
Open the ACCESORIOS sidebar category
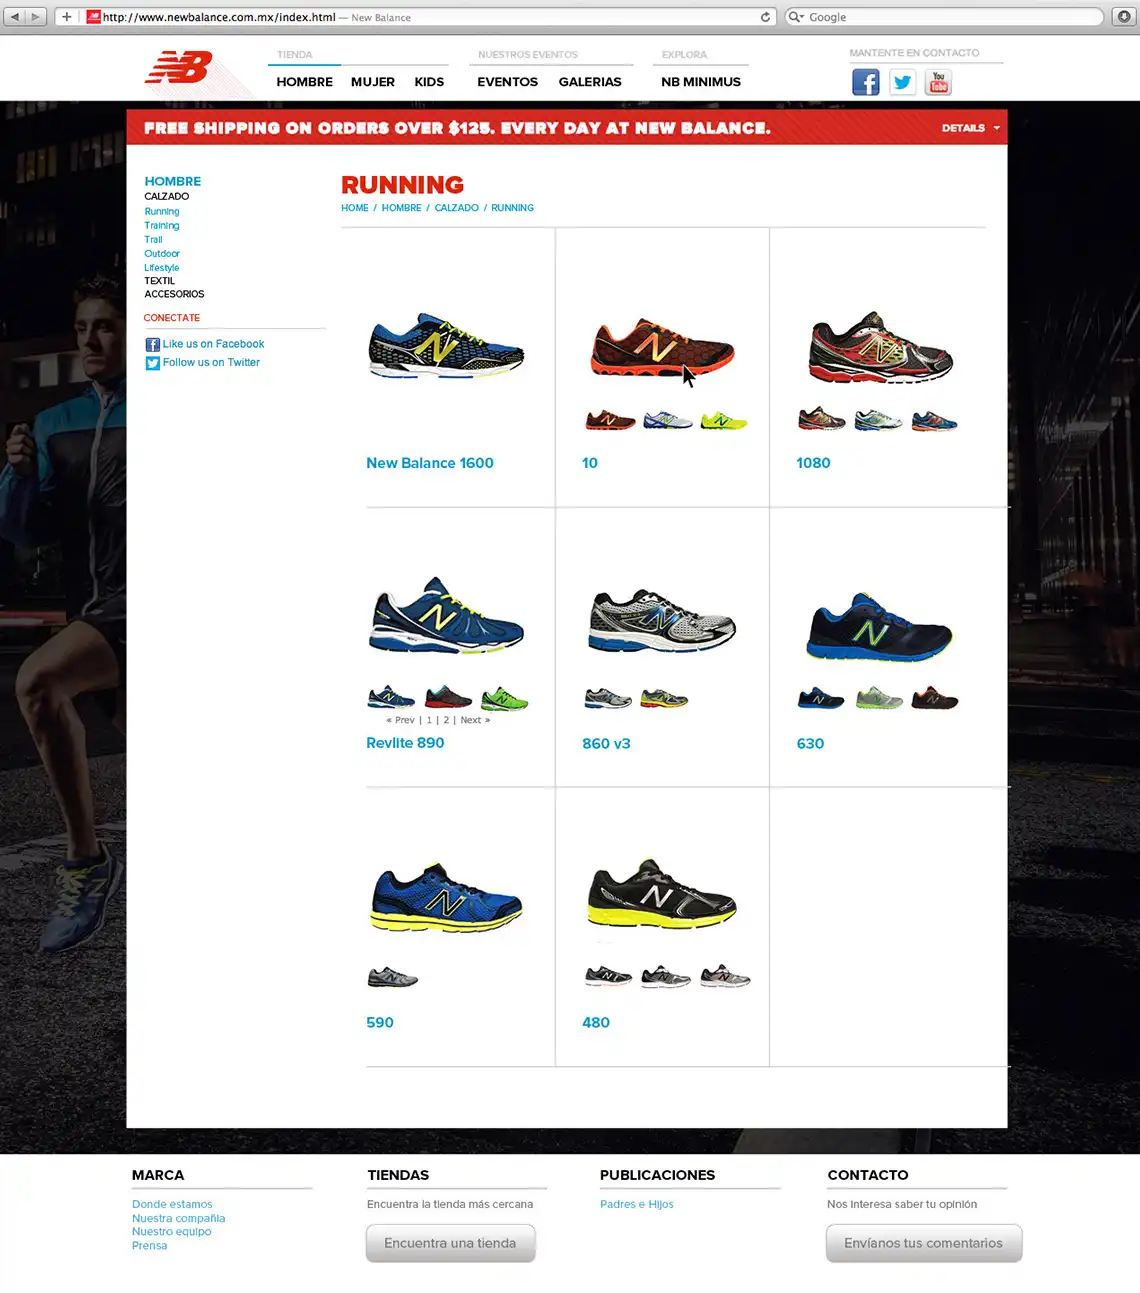(x=174, y=294)
